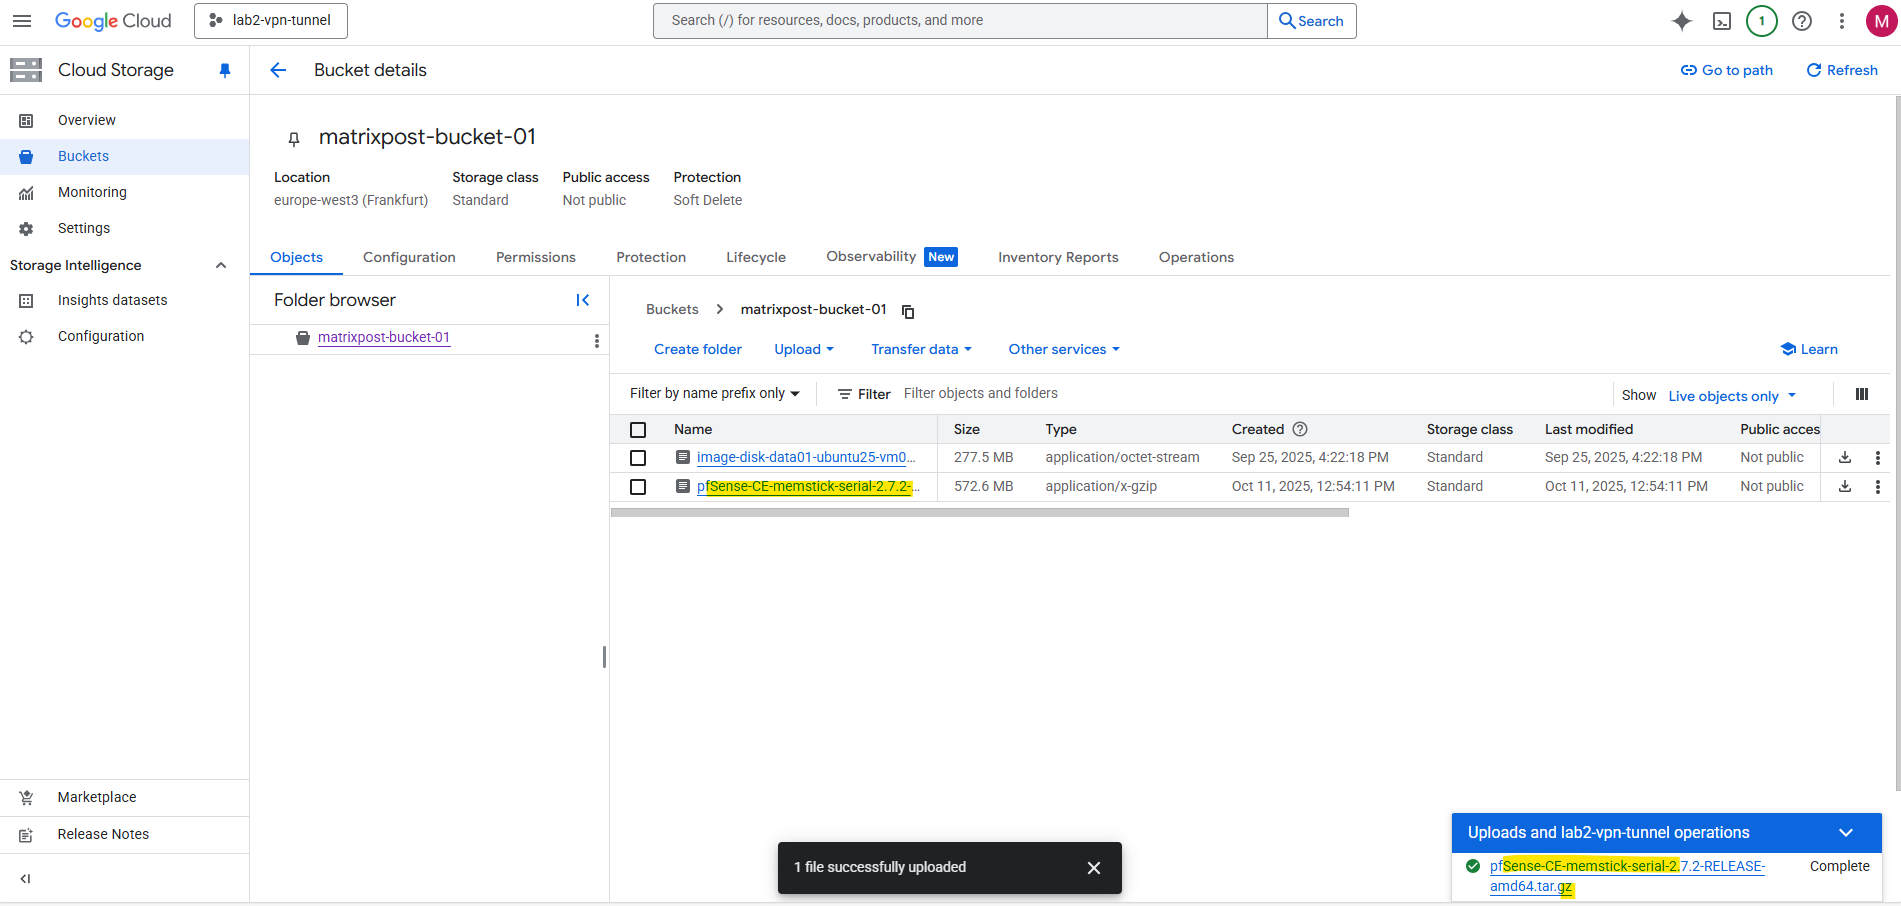Open the main navigation hamburger menu

tap(22, 21)
